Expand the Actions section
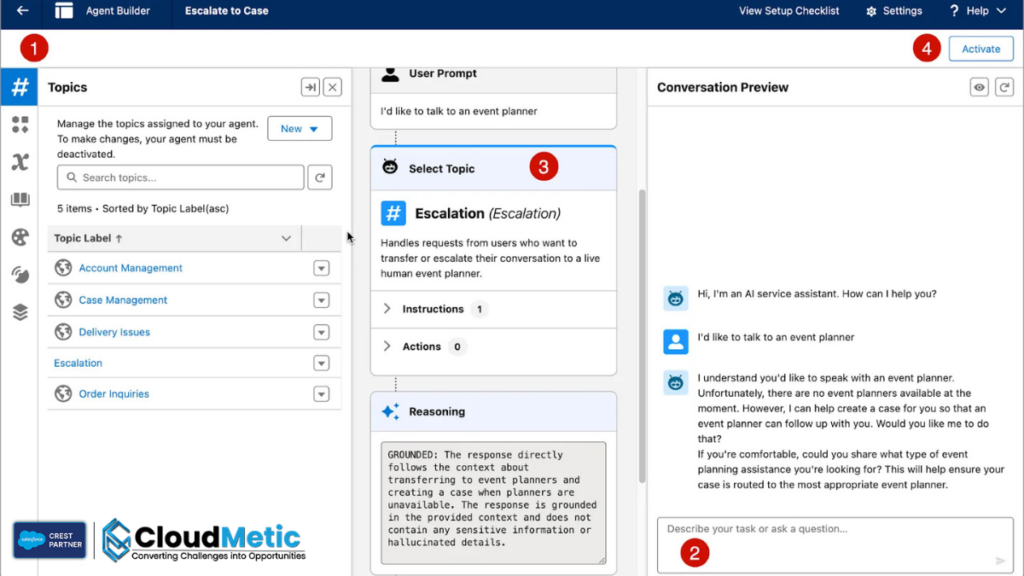The height and width of the screenshot is (576, 1024). point(387,346)
